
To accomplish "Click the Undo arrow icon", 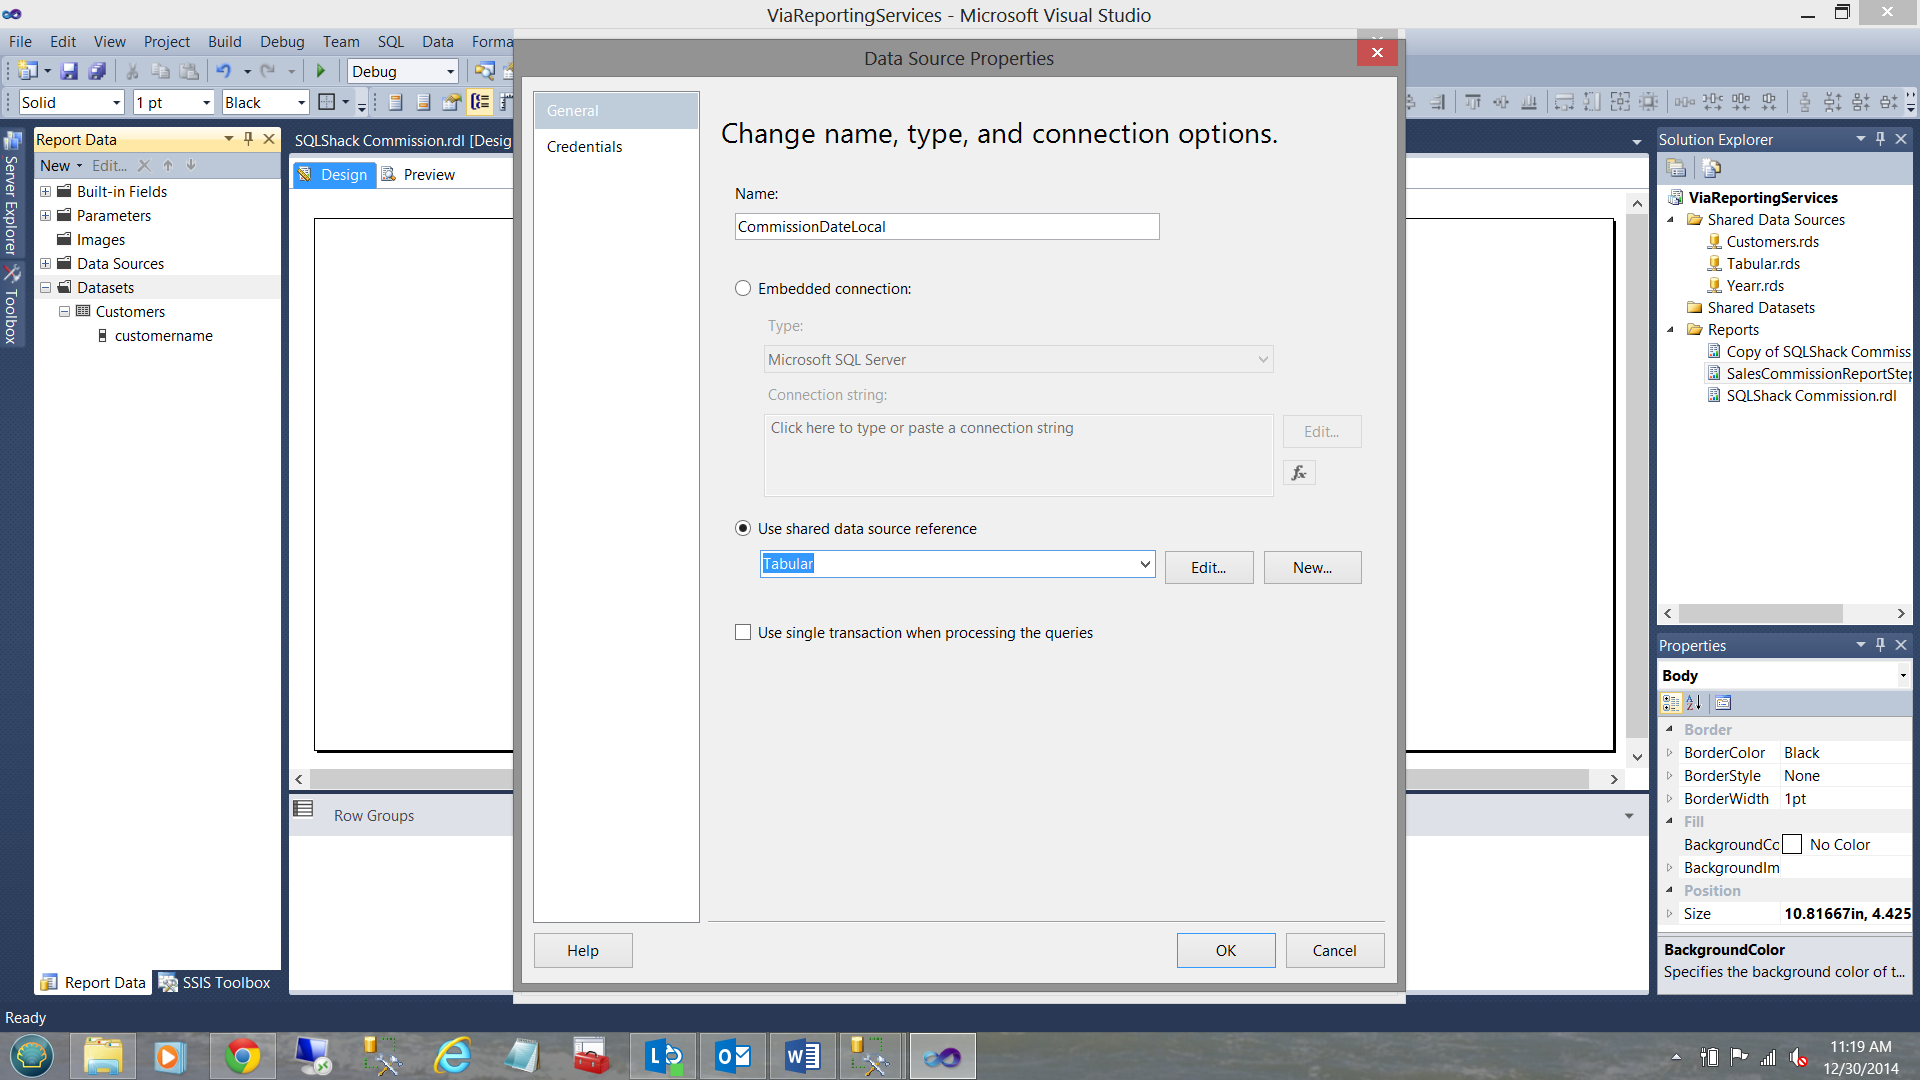I will 223,71.
